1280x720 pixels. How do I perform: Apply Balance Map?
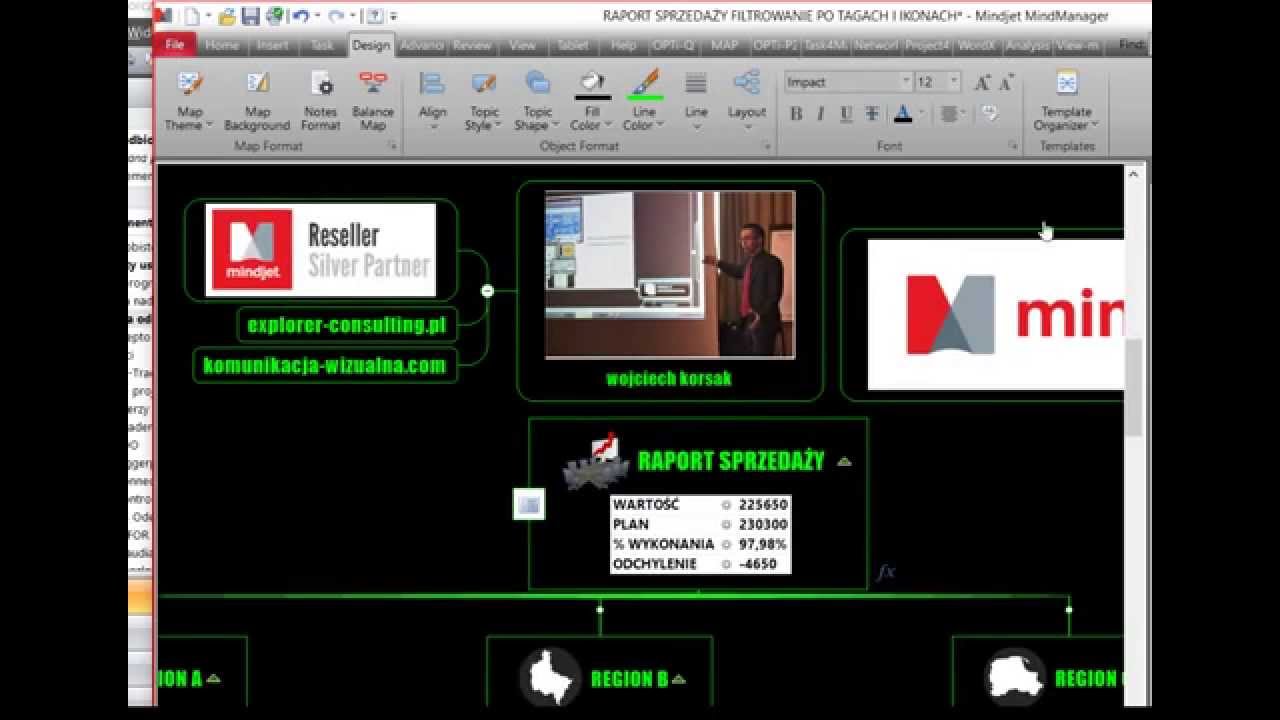(373, 101)
